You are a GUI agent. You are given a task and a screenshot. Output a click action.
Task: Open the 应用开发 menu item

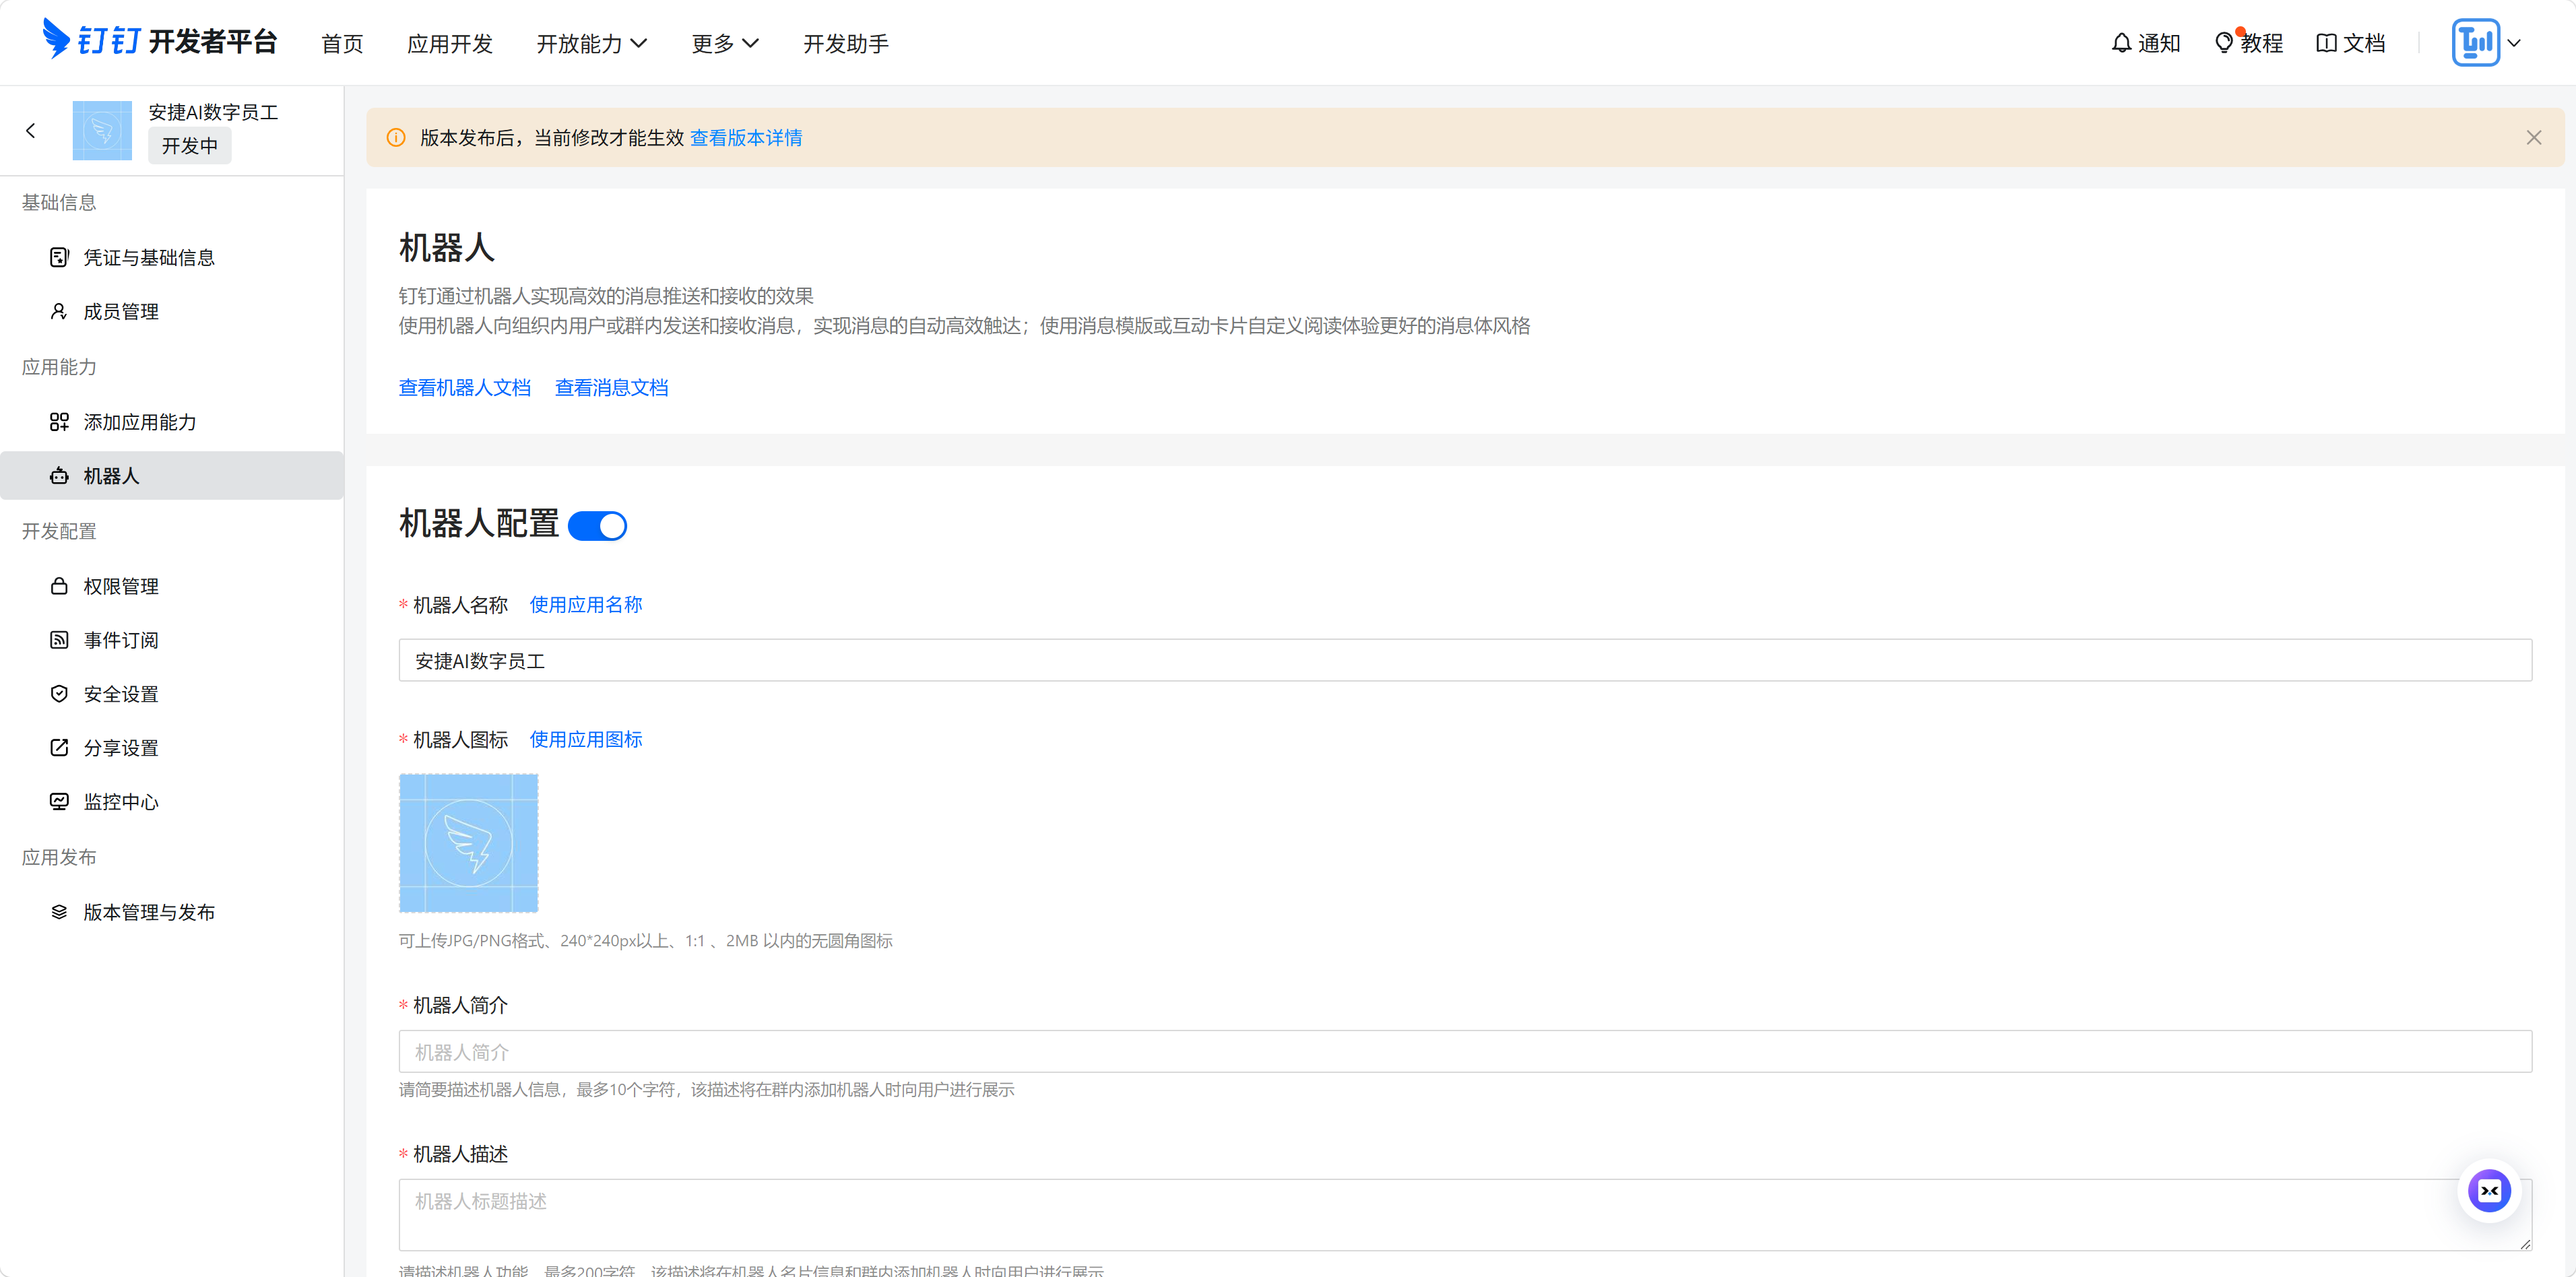(450, 44)
